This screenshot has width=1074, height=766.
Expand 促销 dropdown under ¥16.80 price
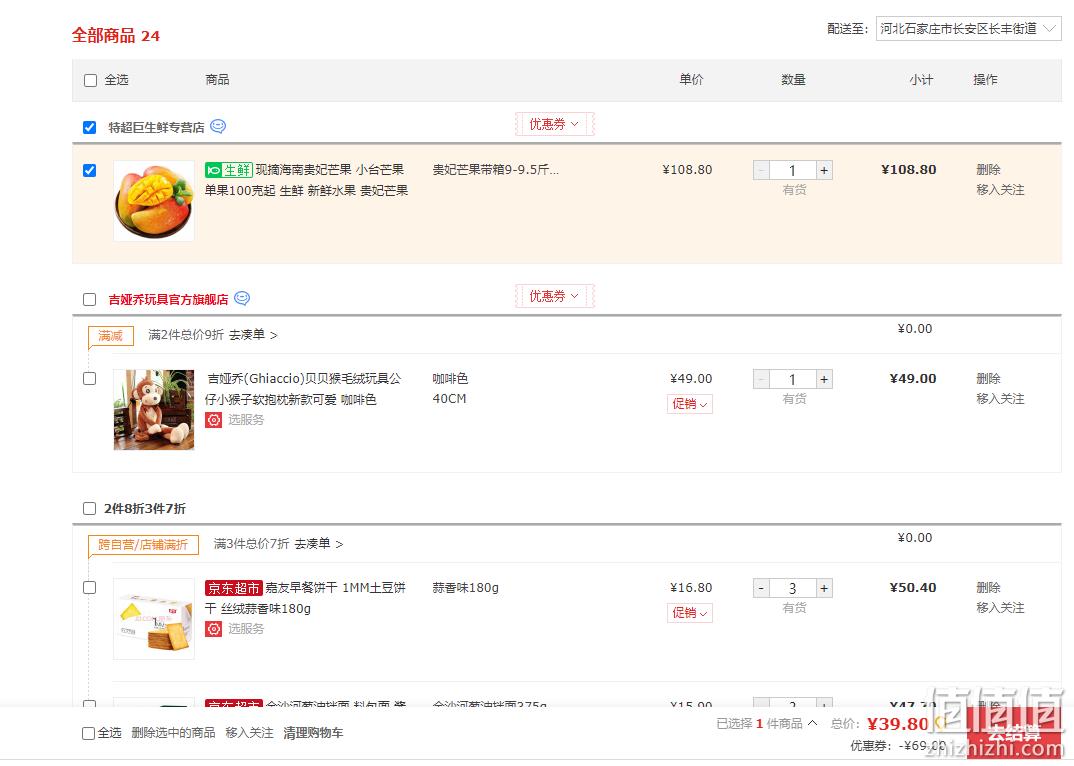[690, 613]
